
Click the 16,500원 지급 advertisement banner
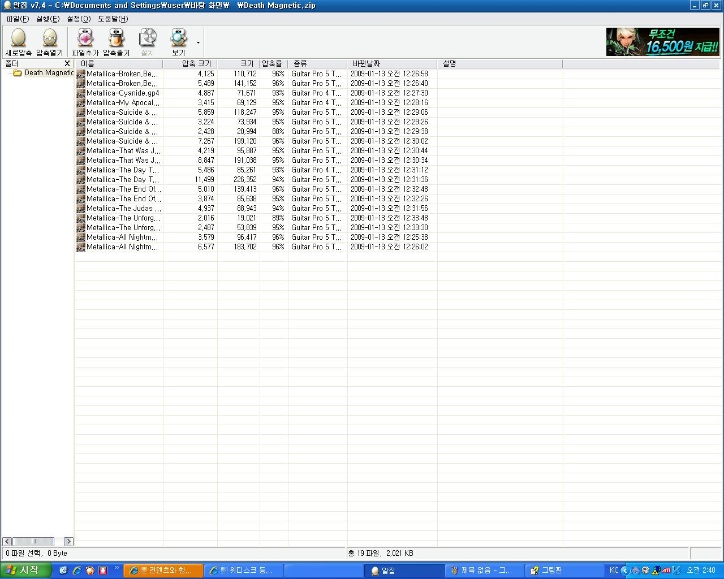[663, 42]
